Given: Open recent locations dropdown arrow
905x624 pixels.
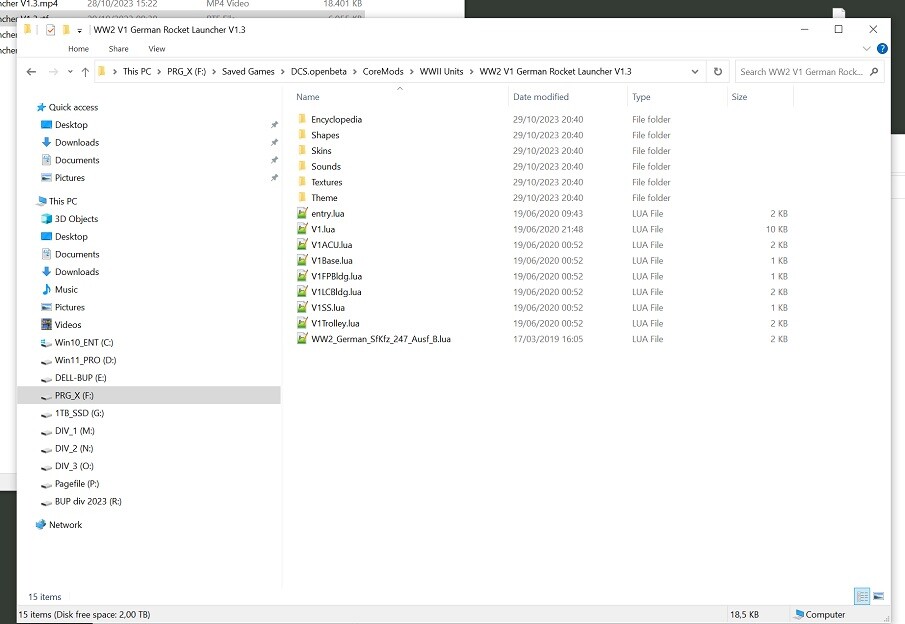Looking at the screenshot, I should click(x=70, y=72).
